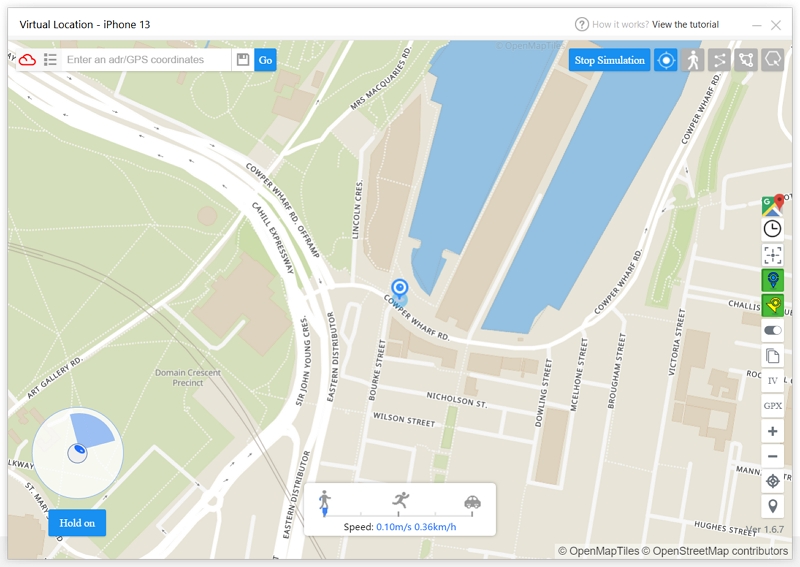The width and height of the screenshot is (800, 567).
Task: Zoom in with the plus button
Action: [x=772, y=431]
